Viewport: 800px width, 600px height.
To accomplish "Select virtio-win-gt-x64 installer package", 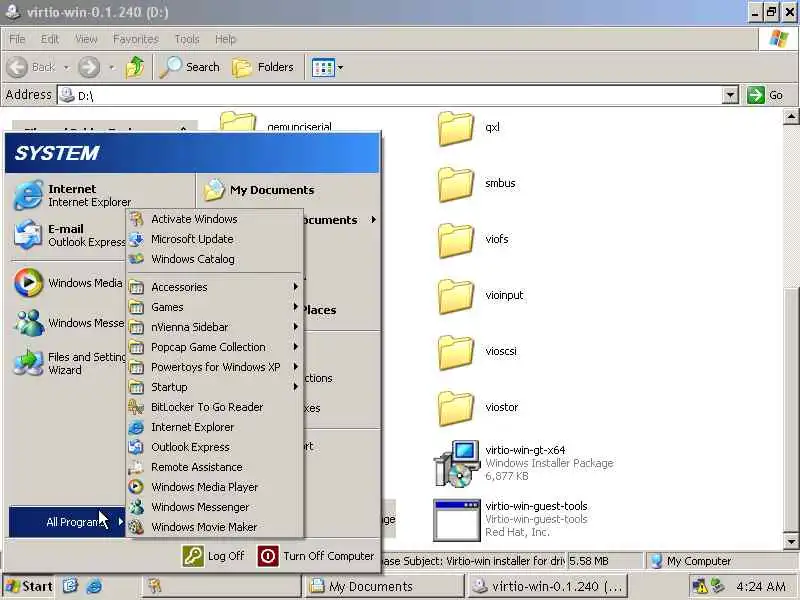I will tap(524, 463).
